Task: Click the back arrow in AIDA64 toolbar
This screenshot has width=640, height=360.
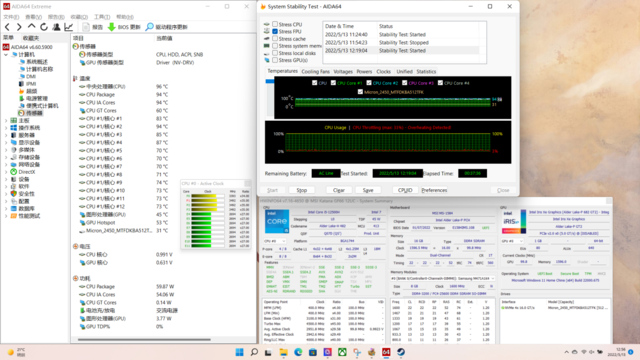Action: click(x=7, y=27)
